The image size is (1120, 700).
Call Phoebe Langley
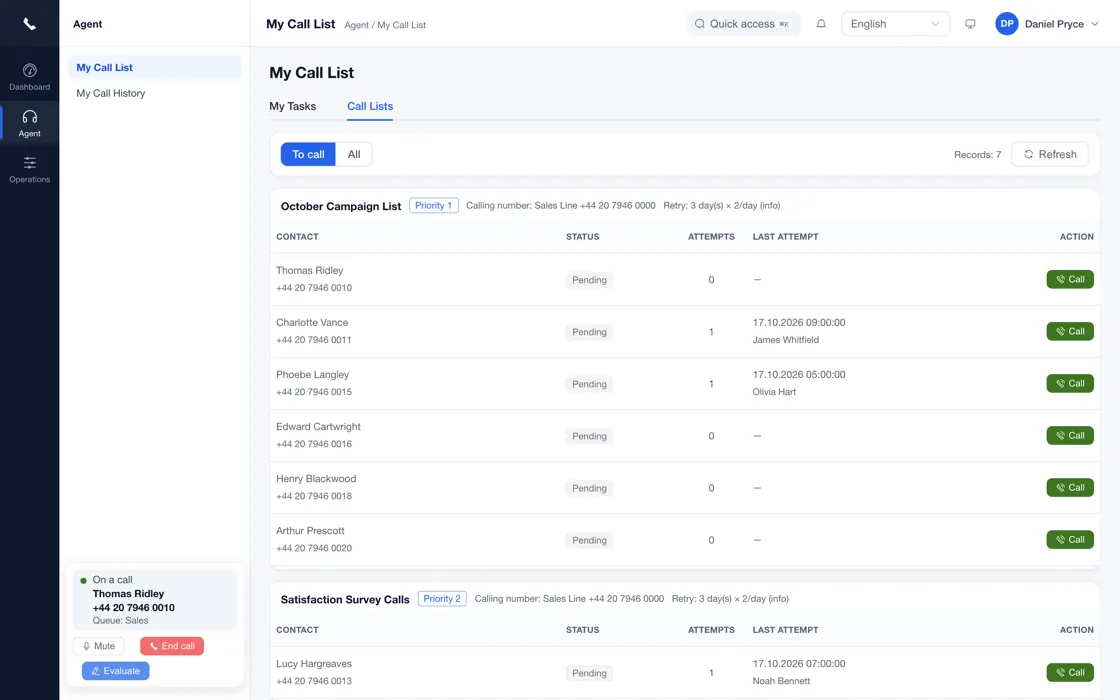[1069, 384]
